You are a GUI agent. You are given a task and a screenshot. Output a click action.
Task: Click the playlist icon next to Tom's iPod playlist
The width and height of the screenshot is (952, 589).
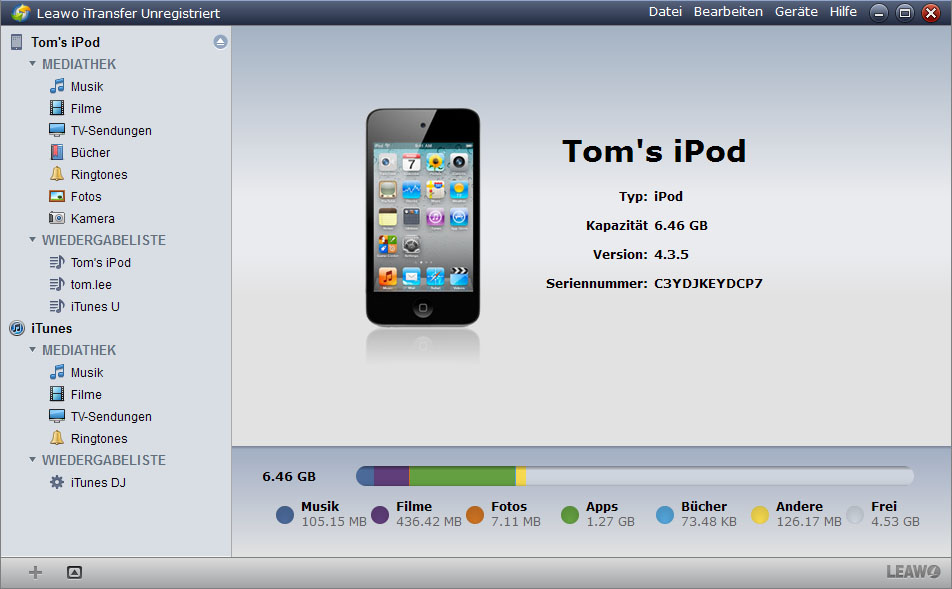(57, 262)
